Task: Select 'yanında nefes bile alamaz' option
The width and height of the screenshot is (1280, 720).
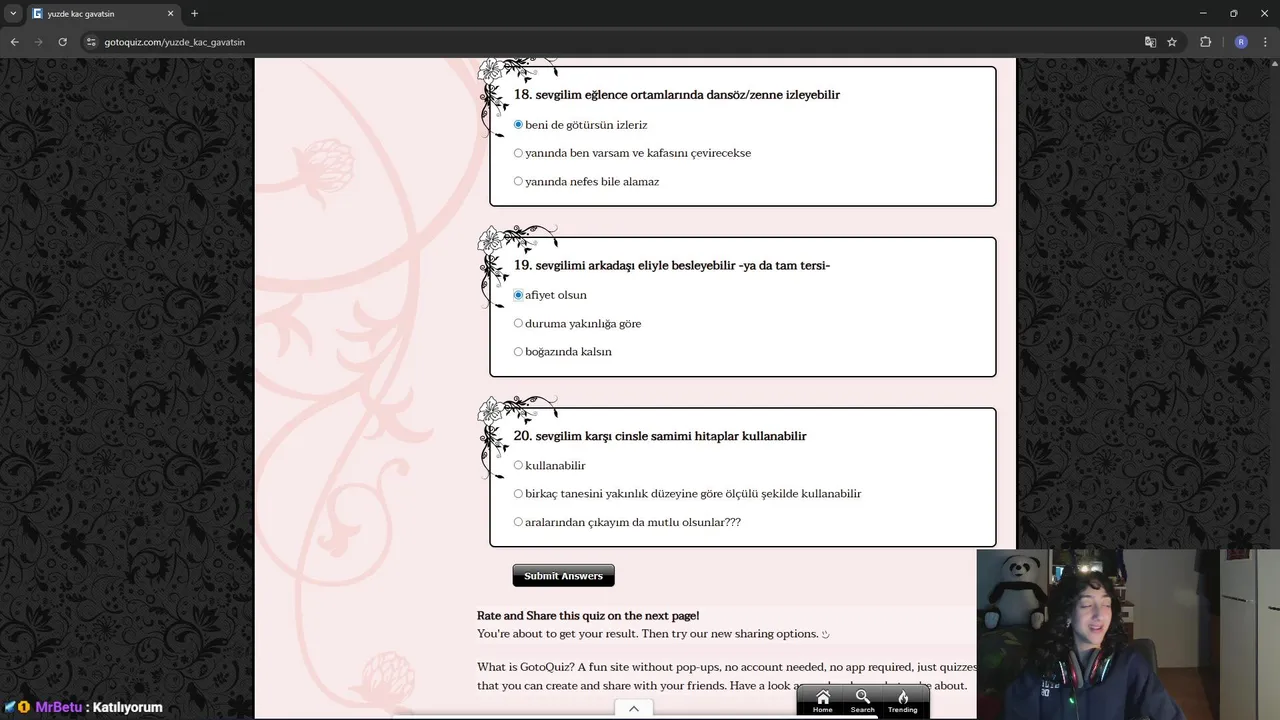Action: [518, 181]
